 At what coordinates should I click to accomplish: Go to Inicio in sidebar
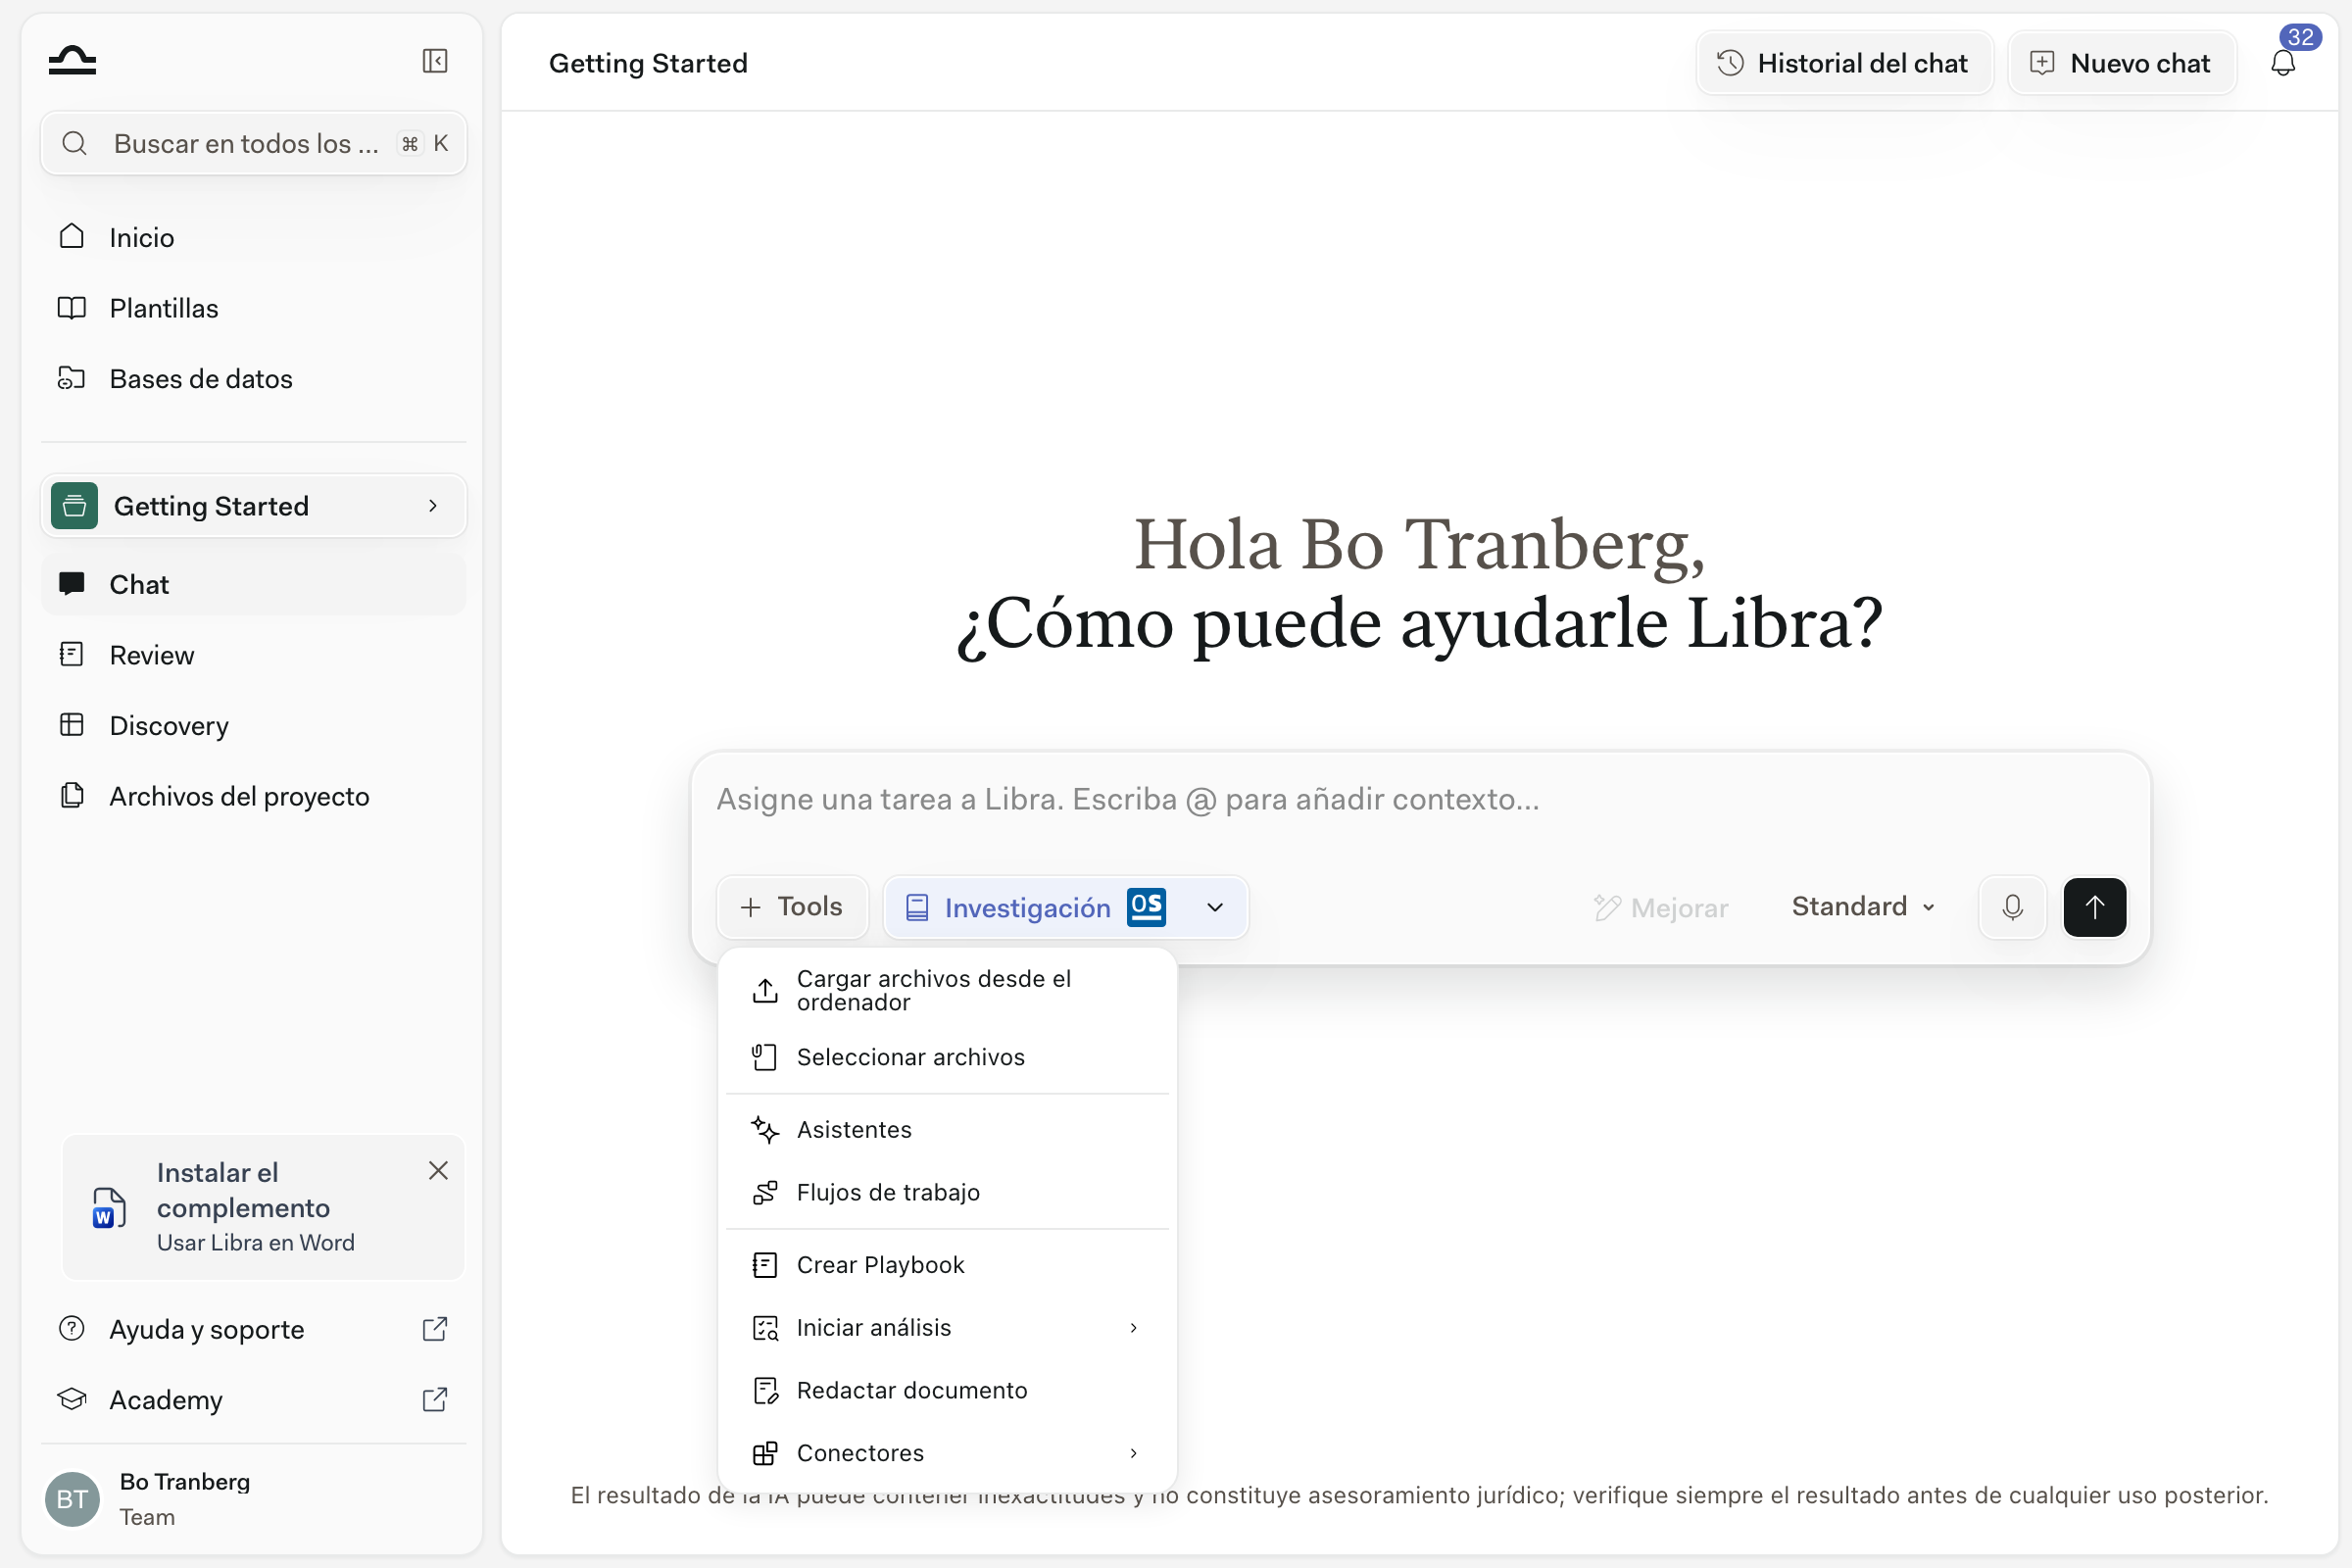tap(254, 237)
